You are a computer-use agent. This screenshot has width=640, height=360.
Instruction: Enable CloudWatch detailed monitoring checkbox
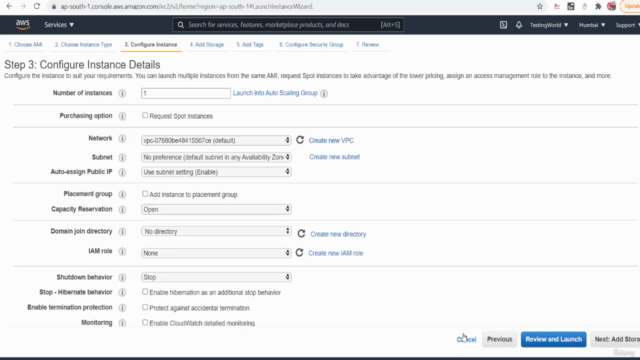pyautogui.click(x=145, y=322)
